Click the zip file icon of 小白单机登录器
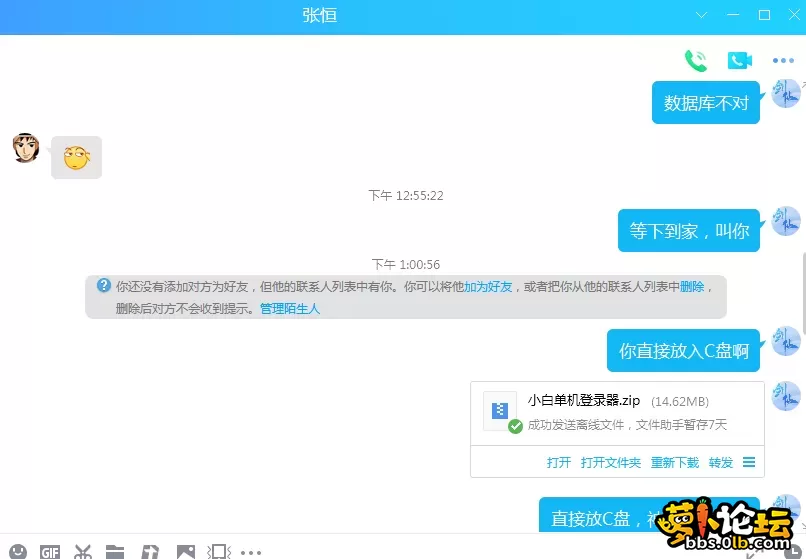Screen dimensions: 806x559 click(500, 410)
